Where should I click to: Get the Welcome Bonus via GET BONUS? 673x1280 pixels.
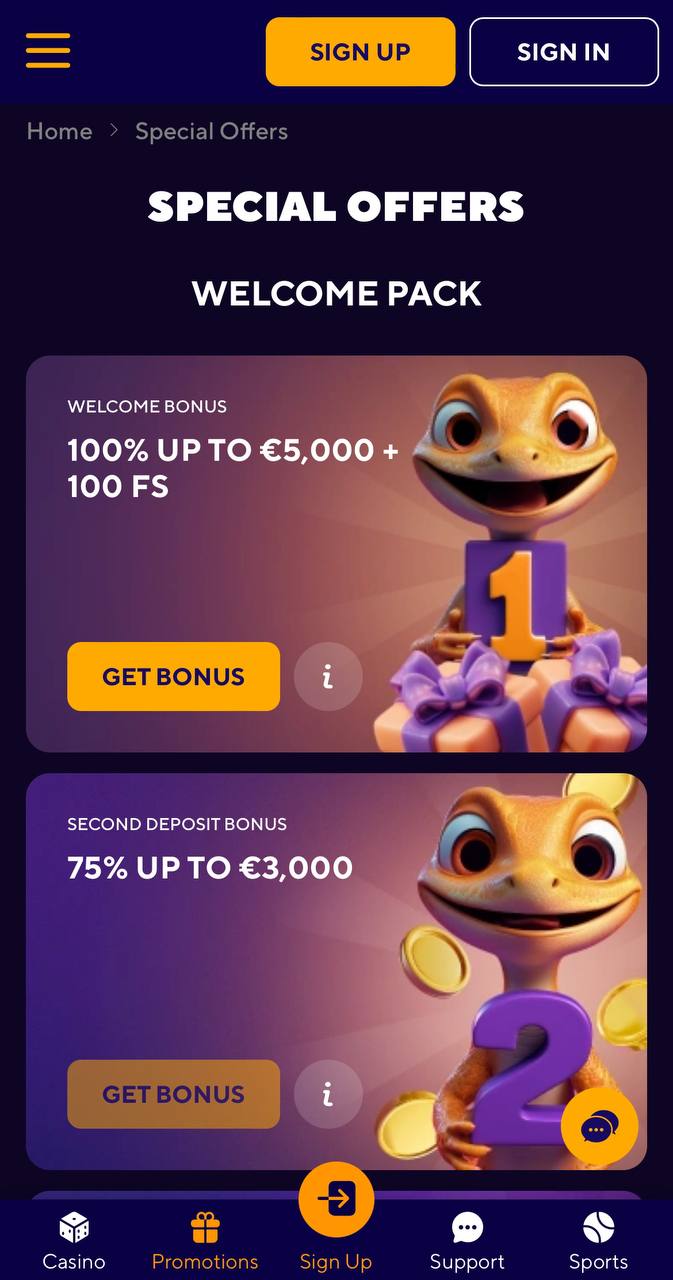173,677
